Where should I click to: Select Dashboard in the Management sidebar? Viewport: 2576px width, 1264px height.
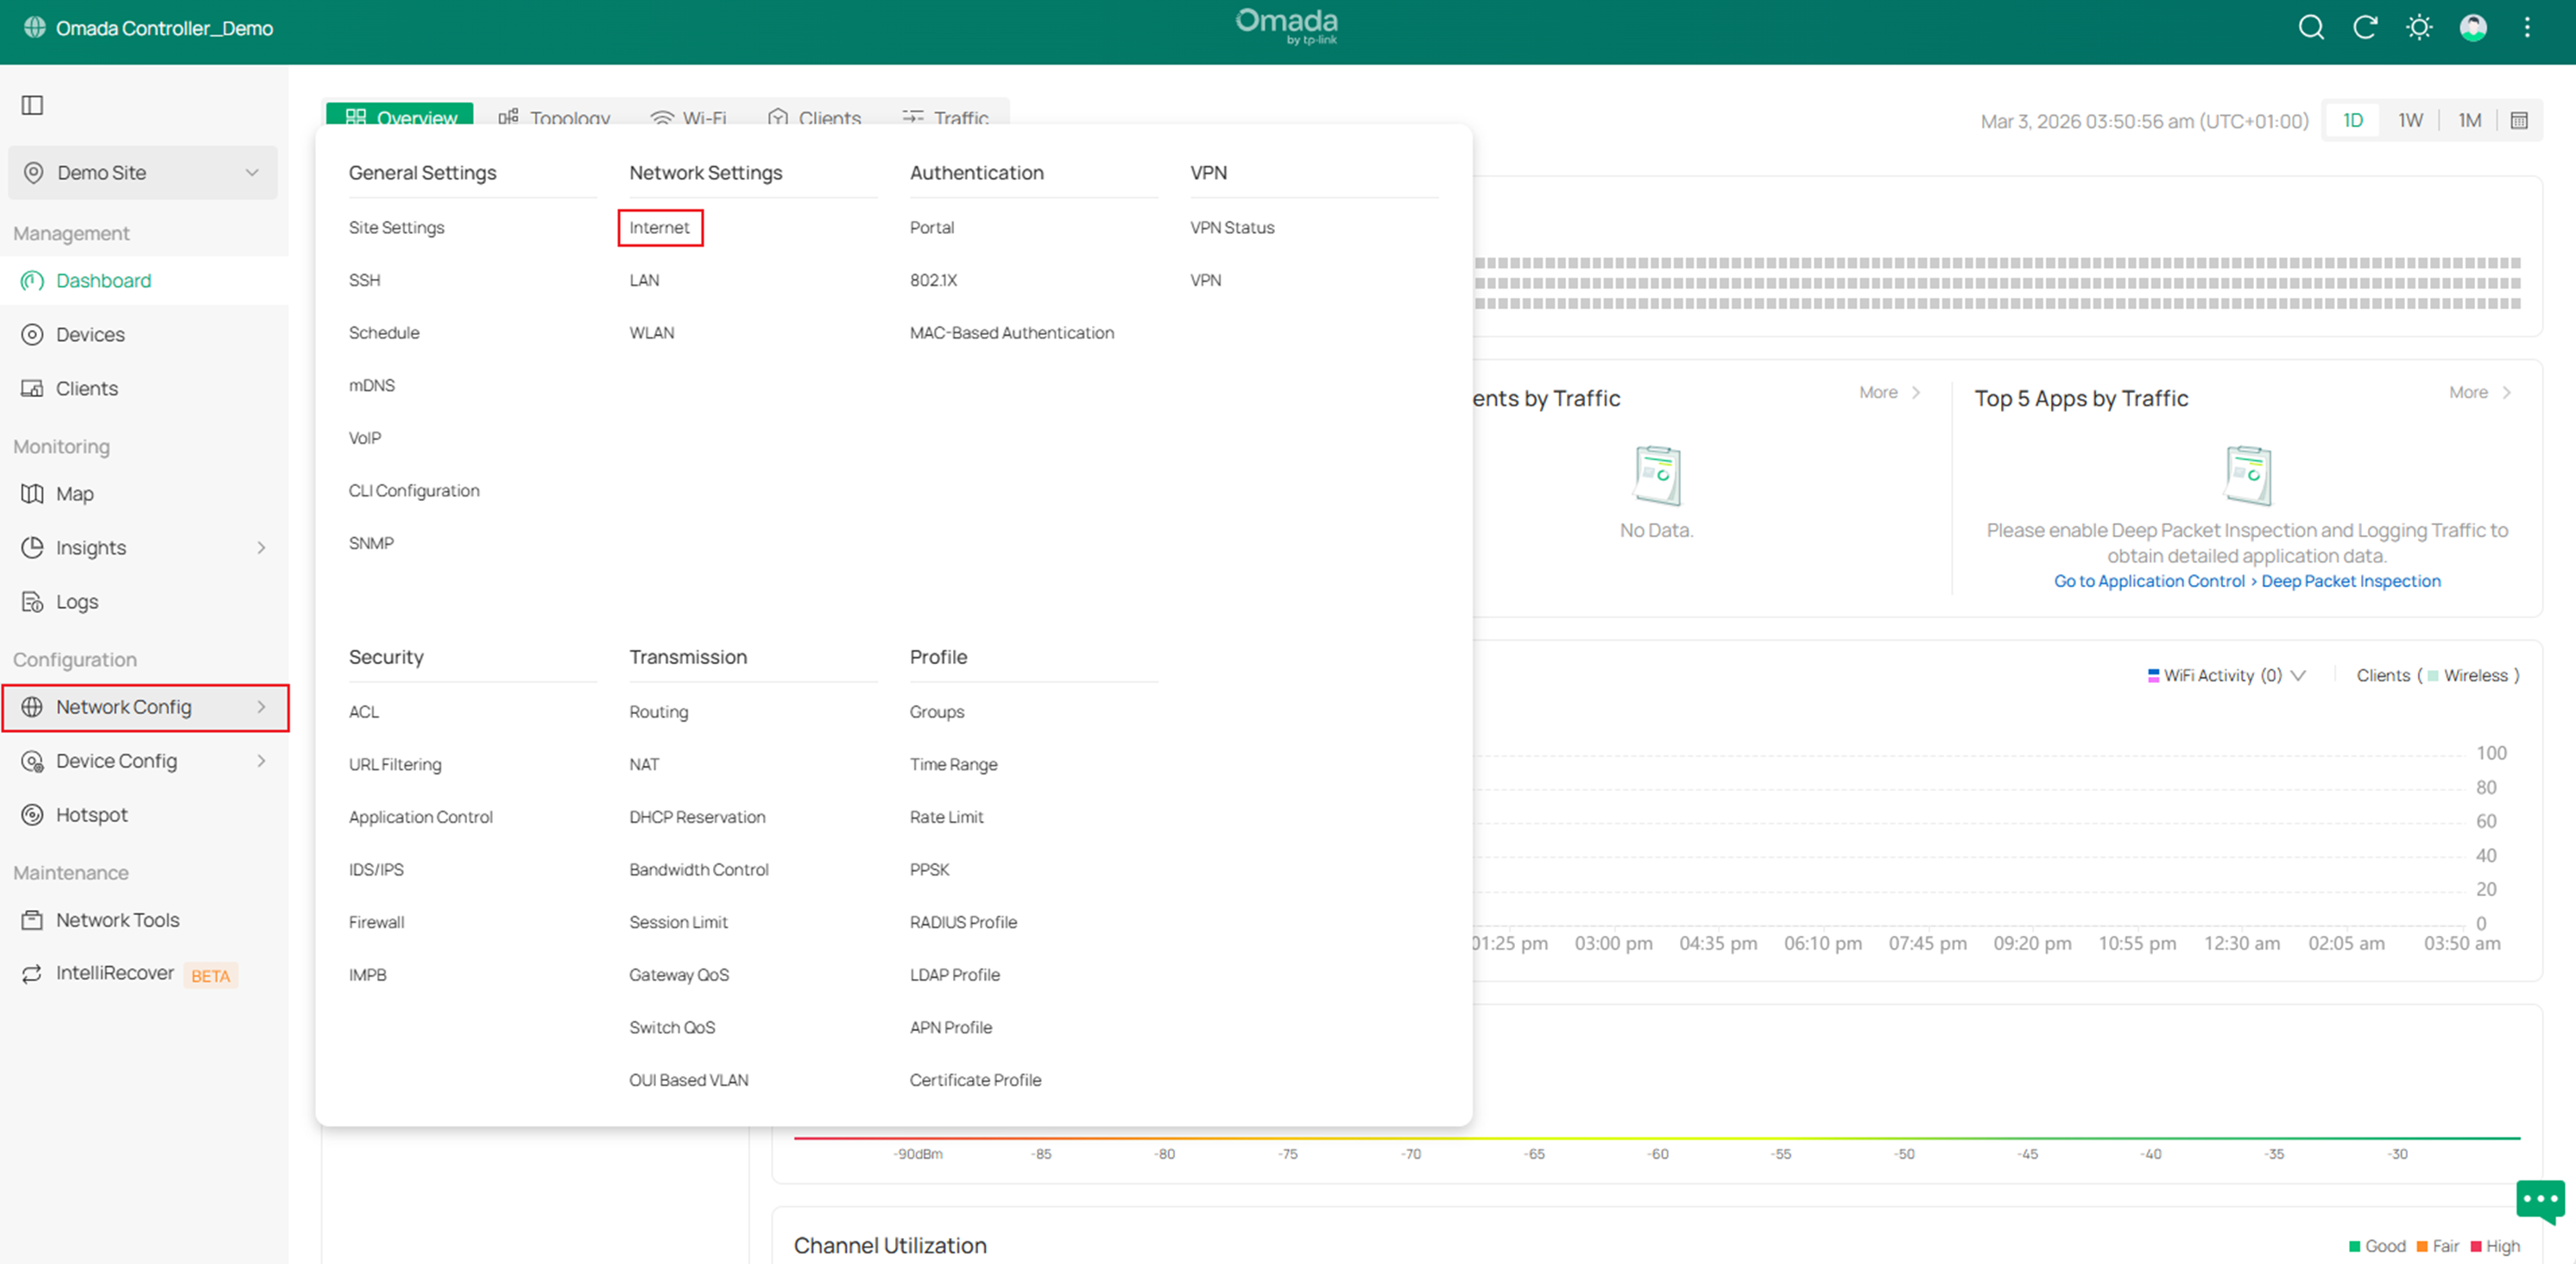103,280
